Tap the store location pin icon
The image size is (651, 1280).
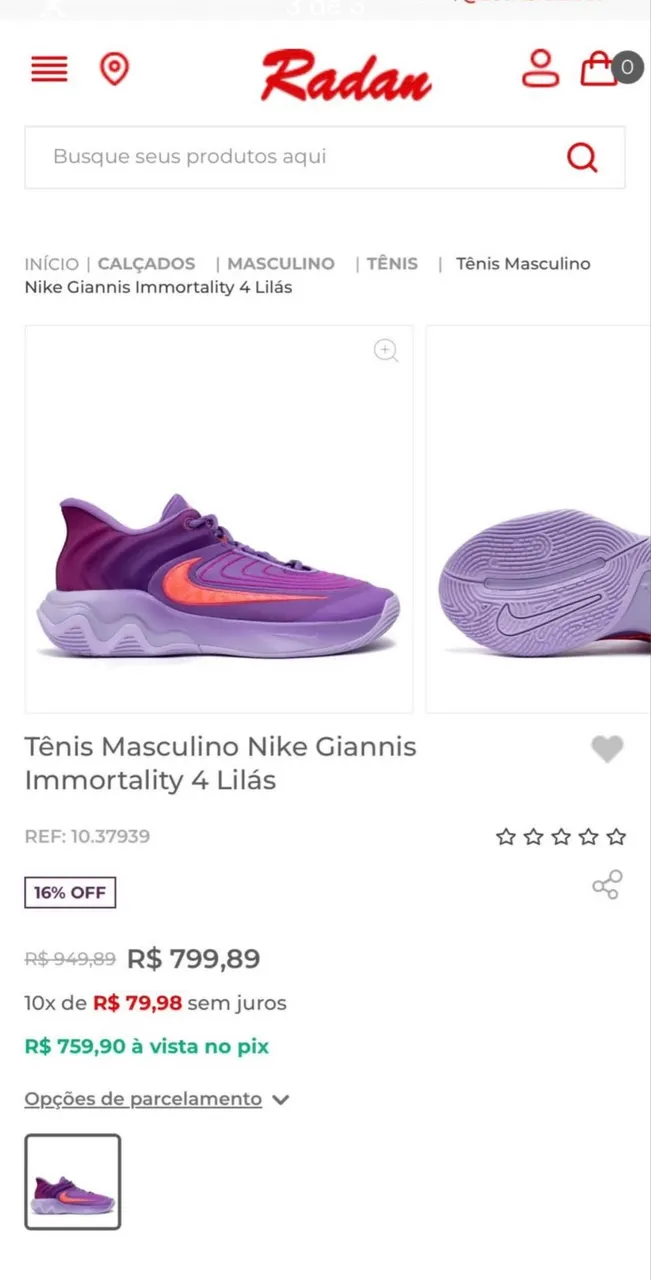point(115,69)
